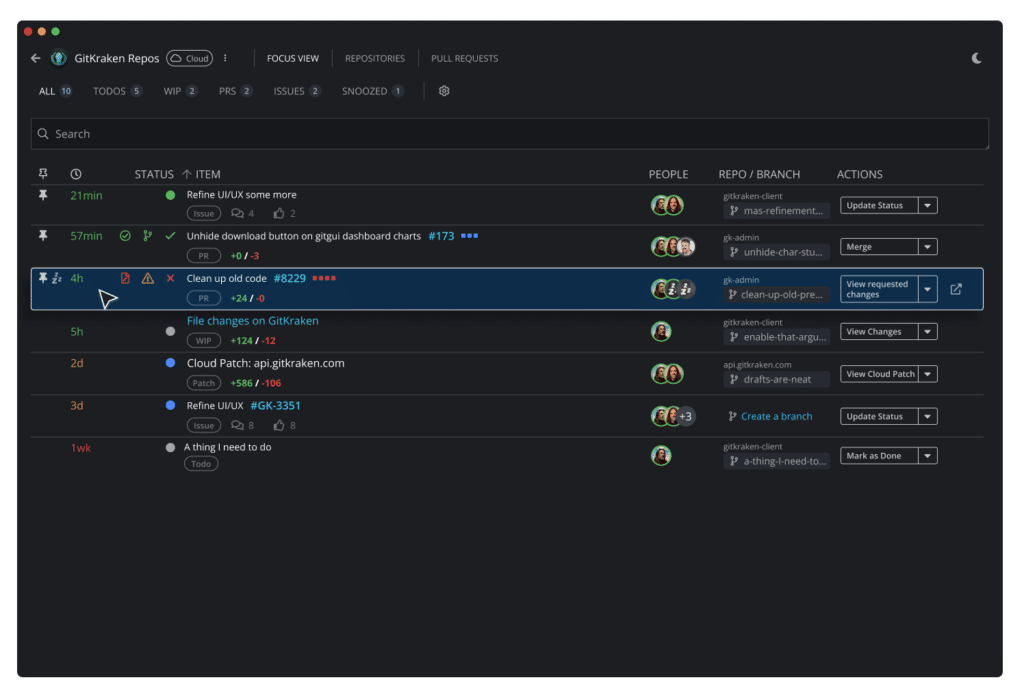The height and width of the screenshot is (695, 1024).
Task: Click the avatar on A thing I need to do
Action: click(x=661, y=455)
